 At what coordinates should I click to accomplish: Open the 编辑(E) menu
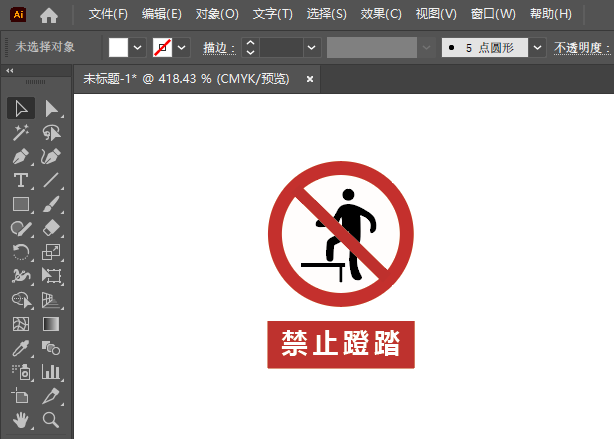click(x=162, y=14)
